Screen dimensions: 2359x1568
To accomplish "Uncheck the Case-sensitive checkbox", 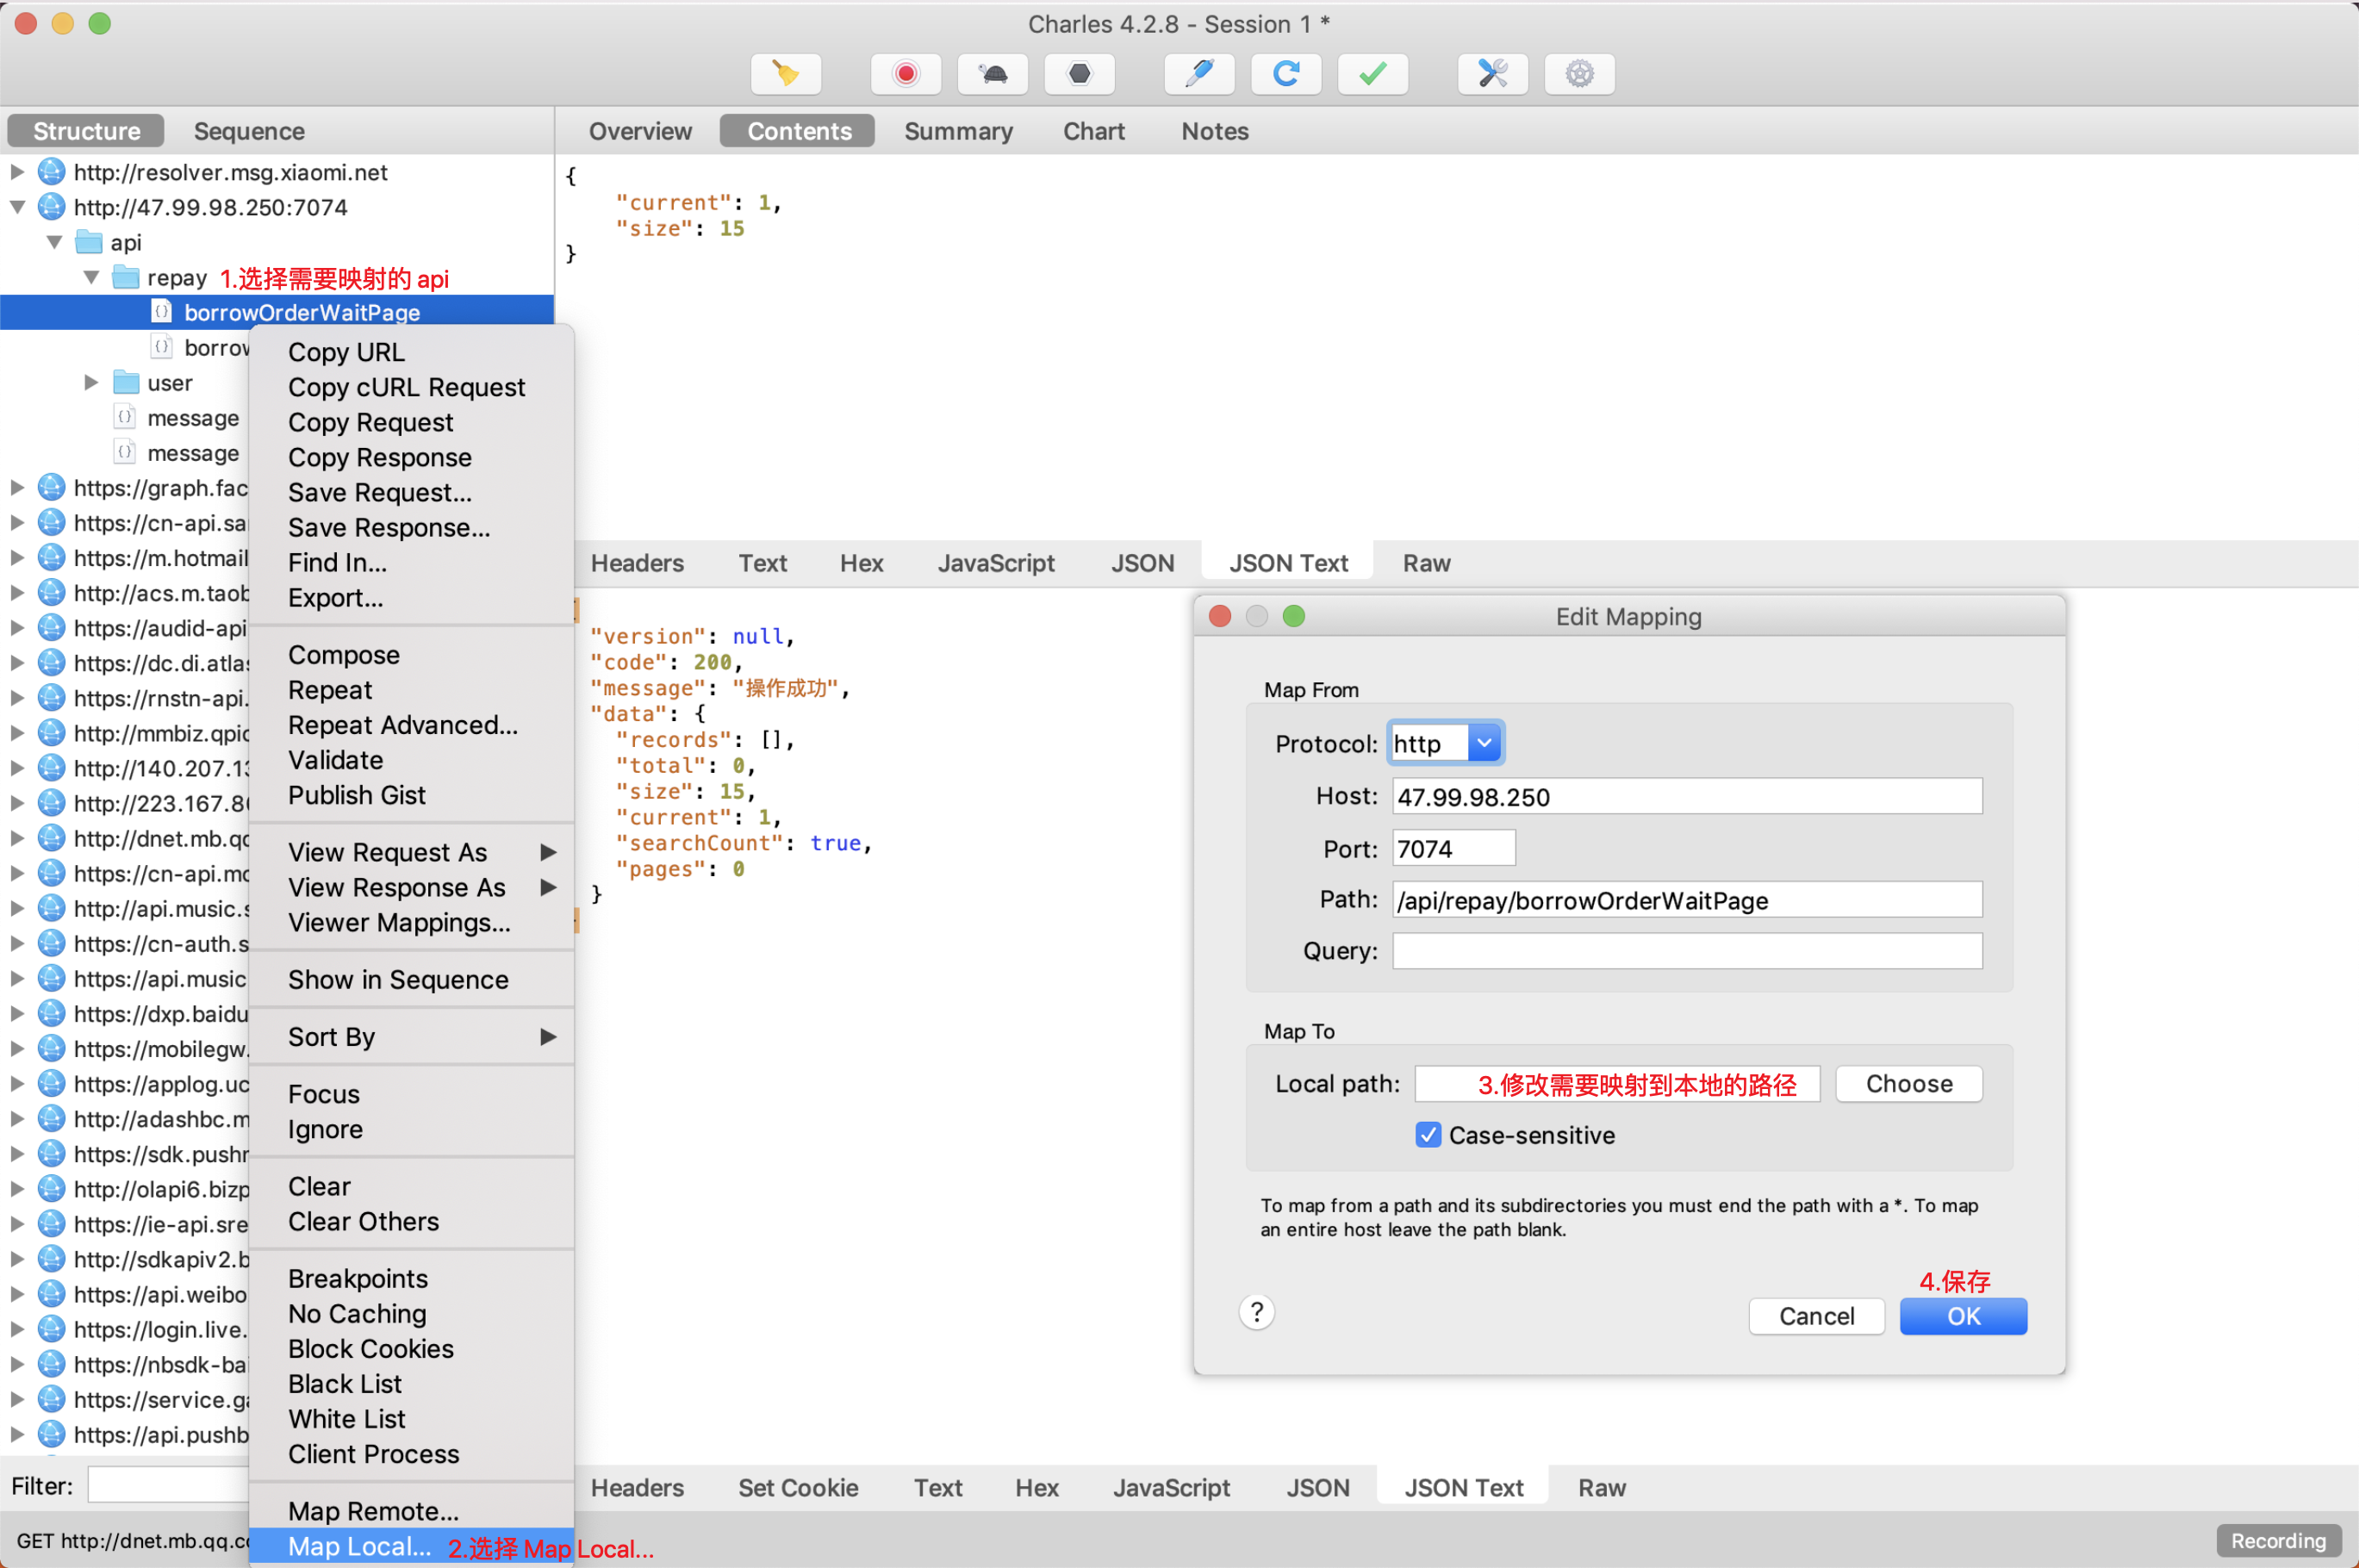I will click(x=1428, y=1135).
